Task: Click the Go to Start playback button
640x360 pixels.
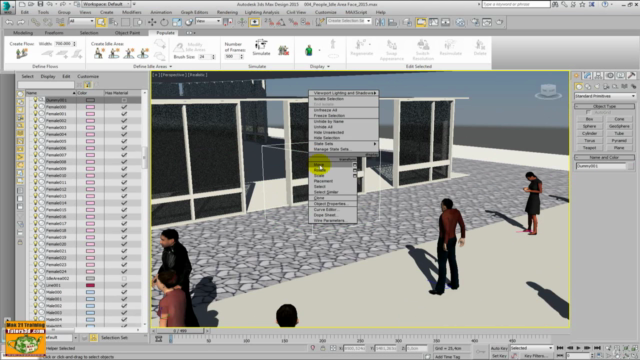Action: tap(560, 348)
